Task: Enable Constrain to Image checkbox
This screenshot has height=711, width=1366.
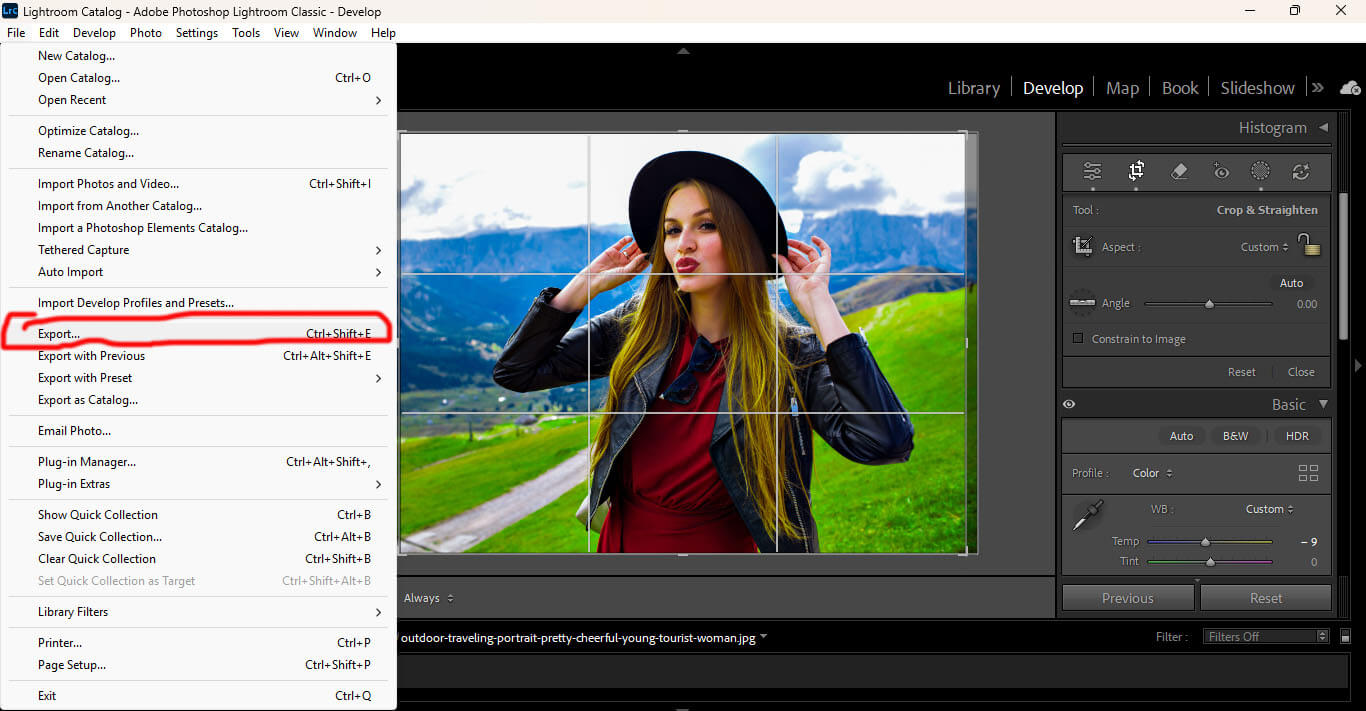Action: [1078, 339]
